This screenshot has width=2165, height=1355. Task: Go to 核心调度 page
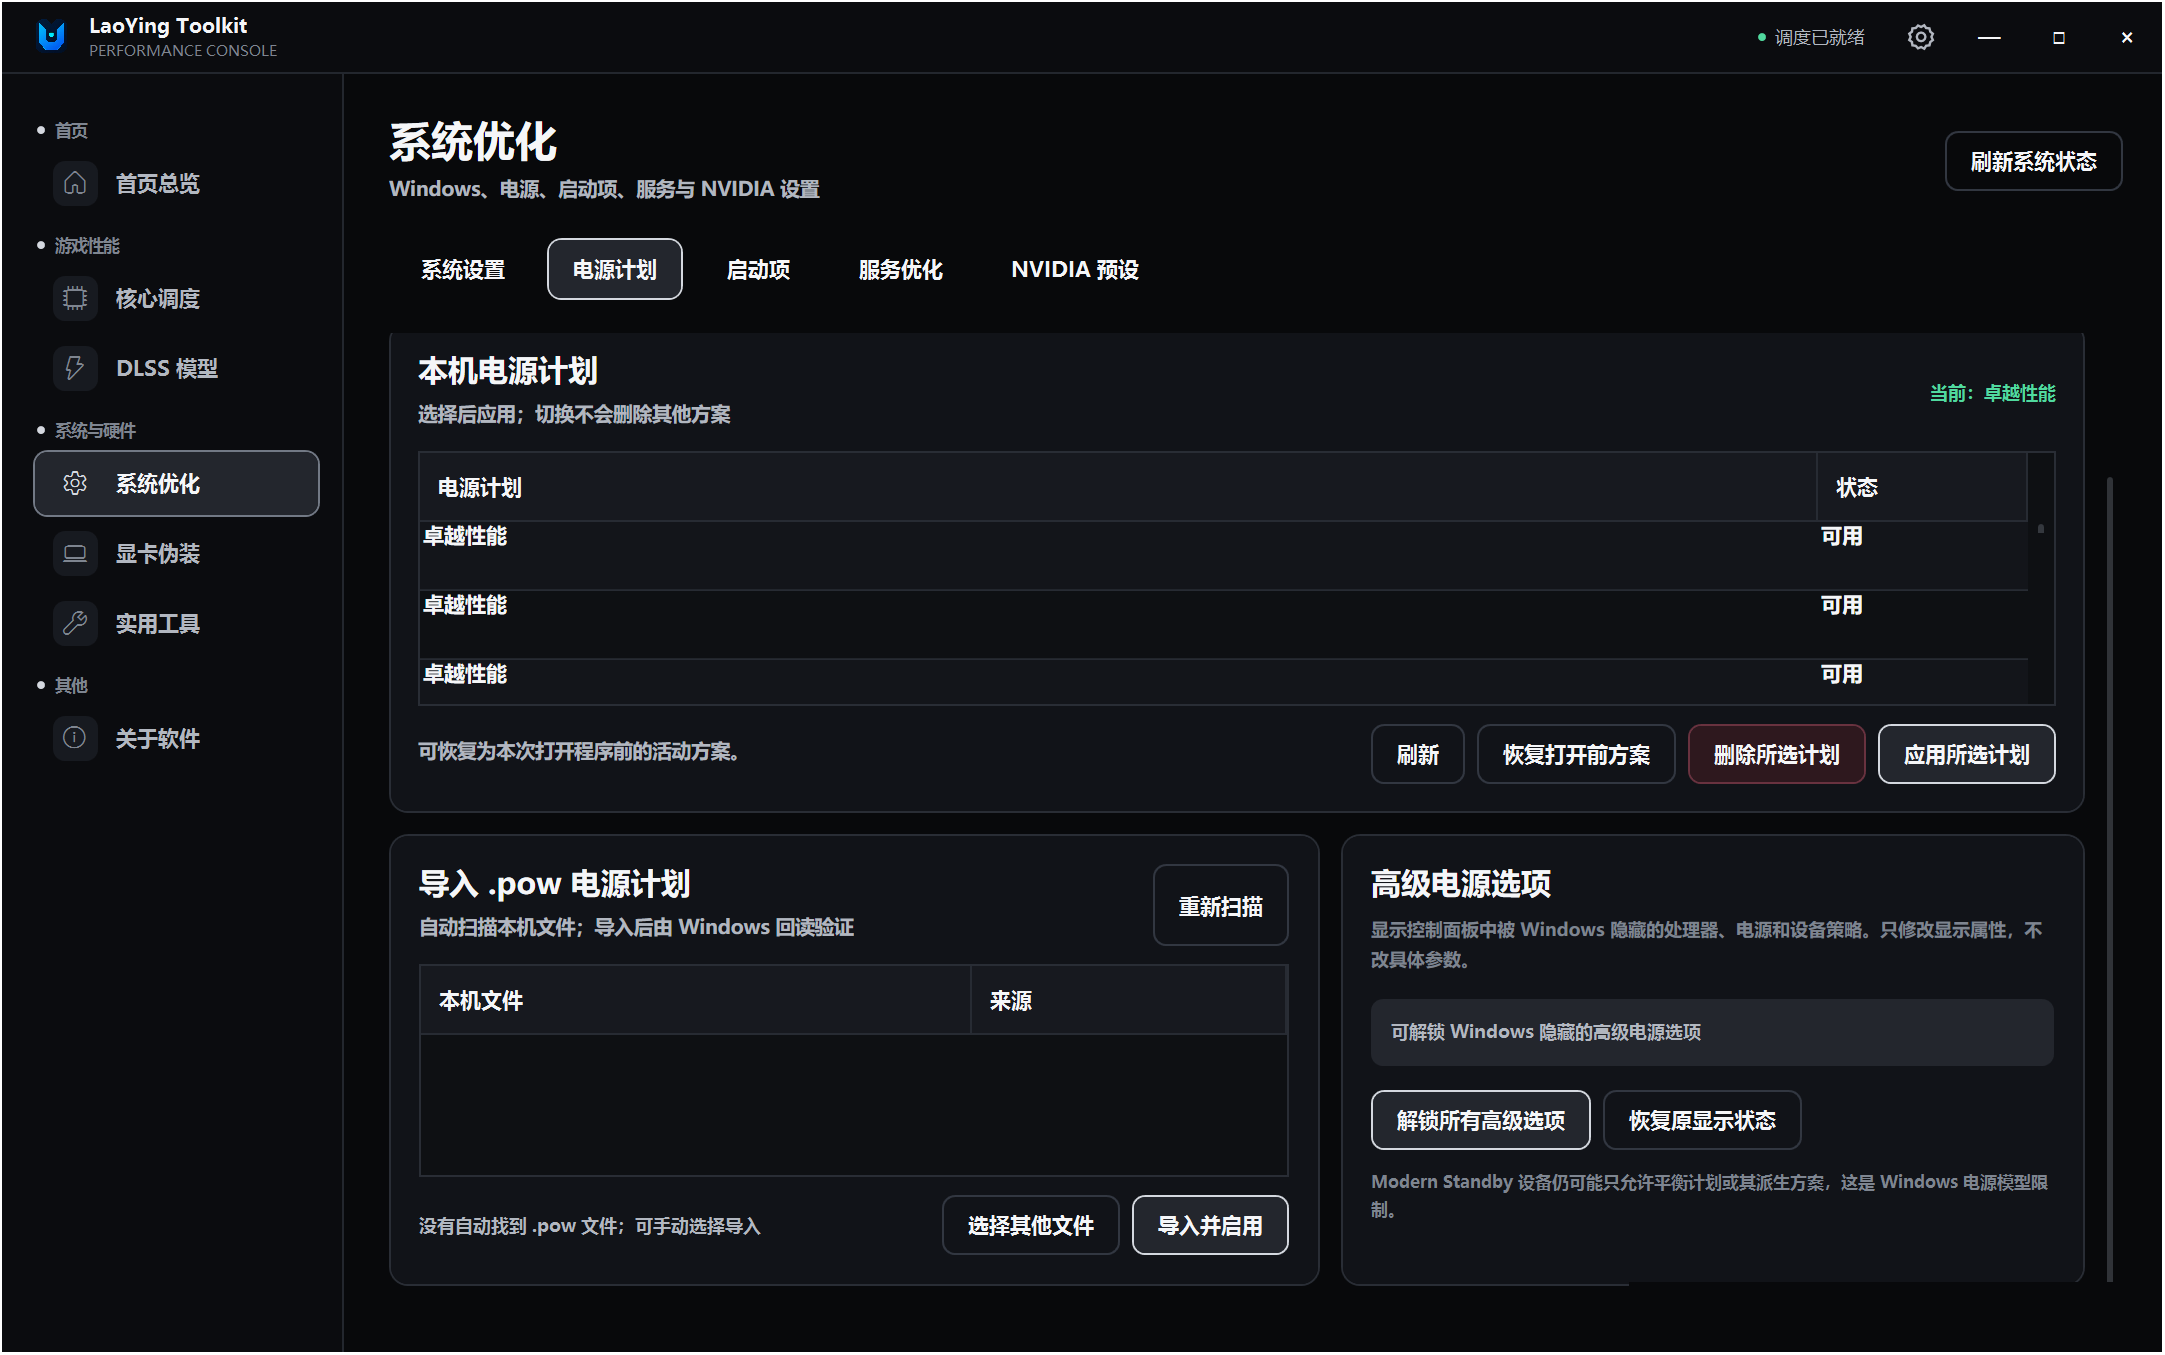176,298
